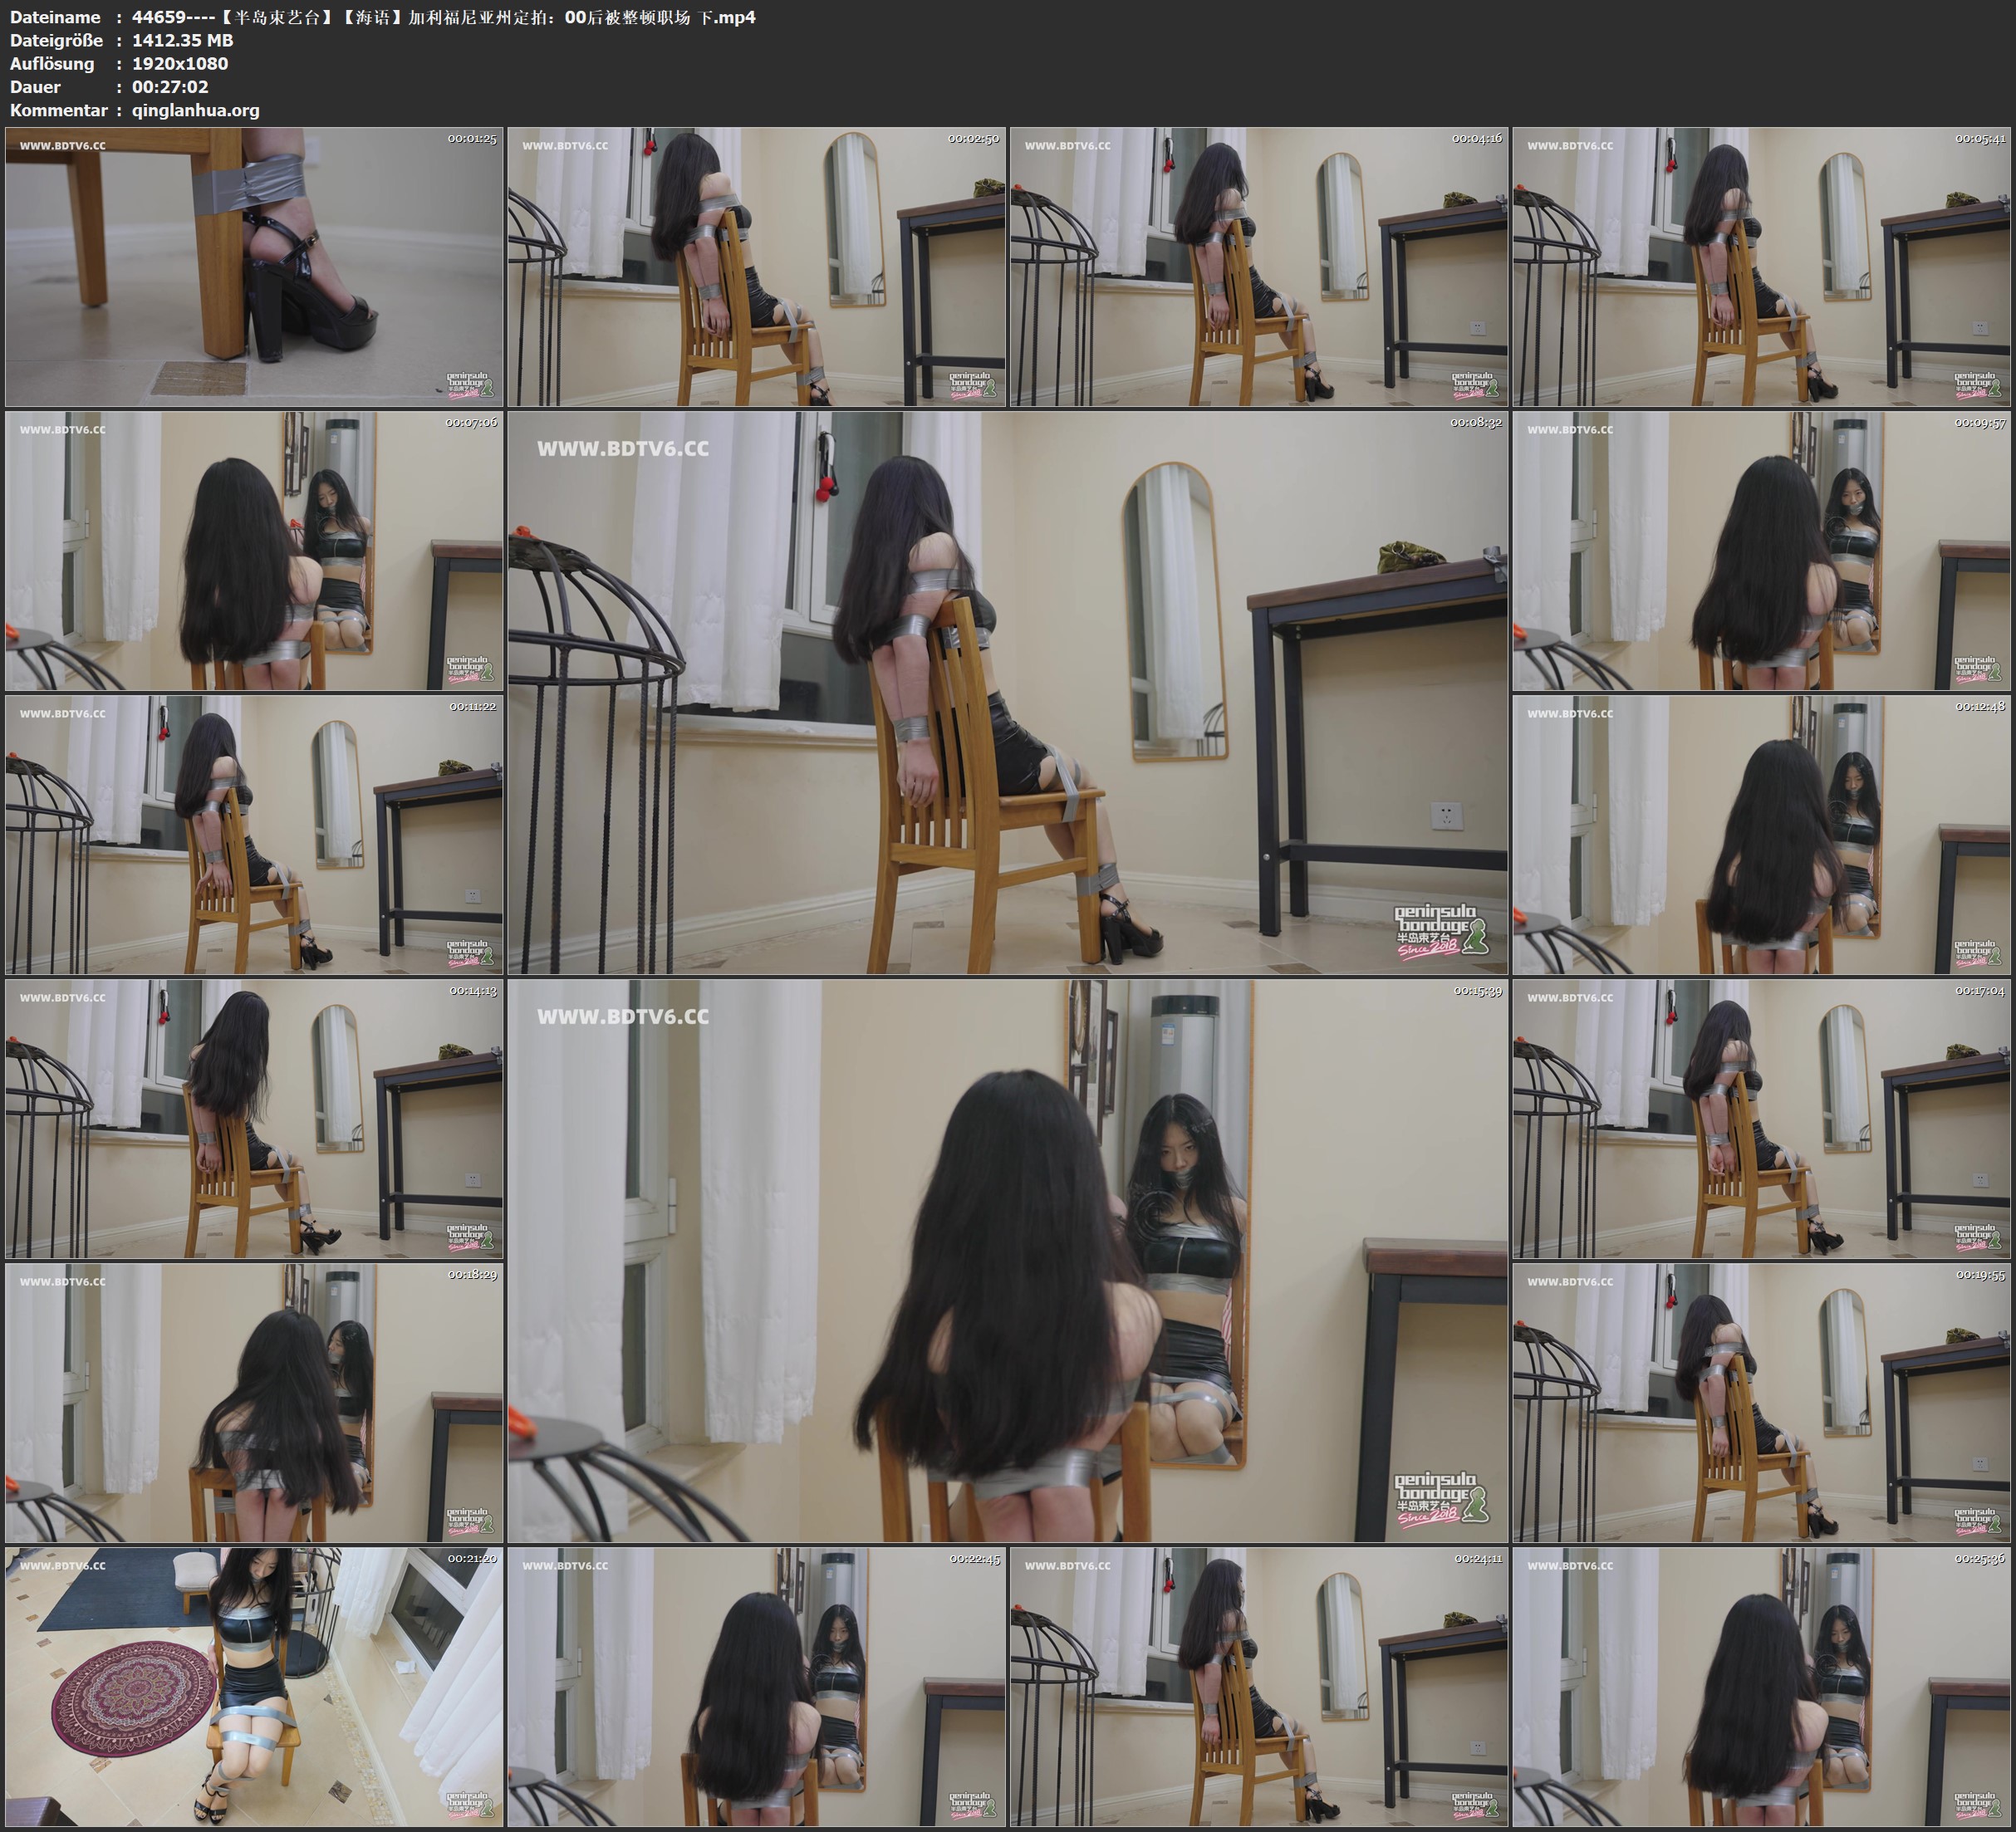Select the frame marked 00:11:22

click(x=254, y=834)
